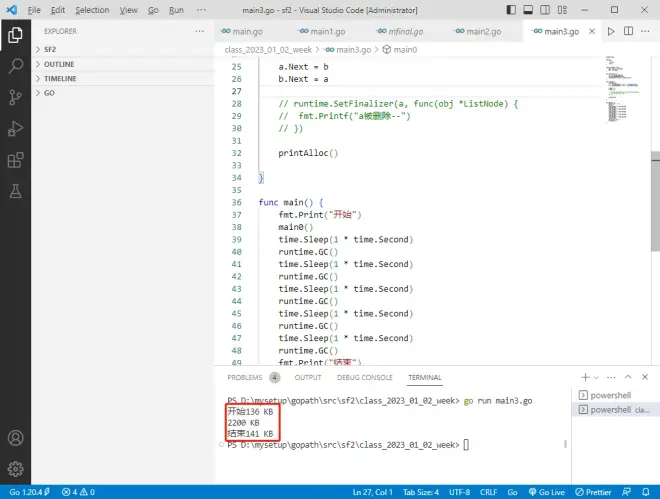Image resolution: width=660 pixels, height=499 pixels.
Task: Open editor More Actions ellipsis
Action: point(645,31)
